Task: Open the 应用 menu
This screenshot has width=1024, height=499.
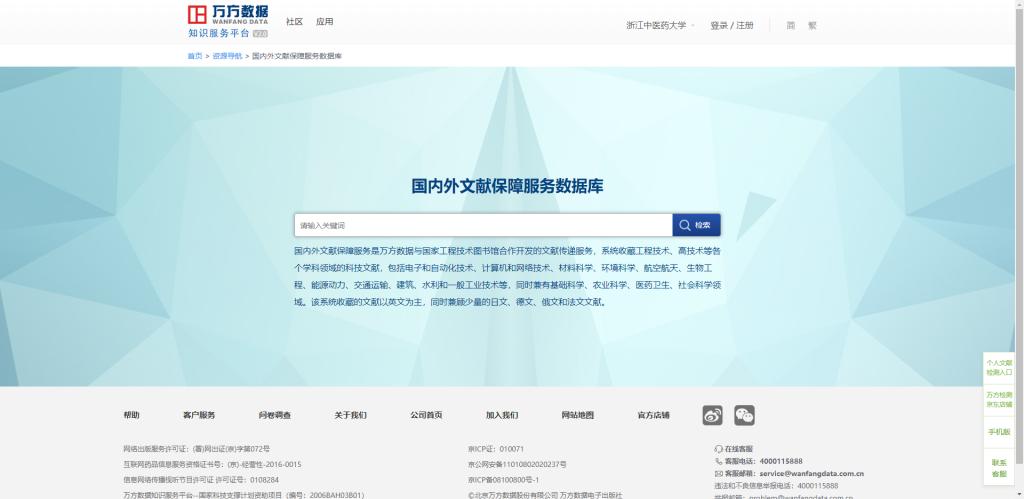Action: 325,22
